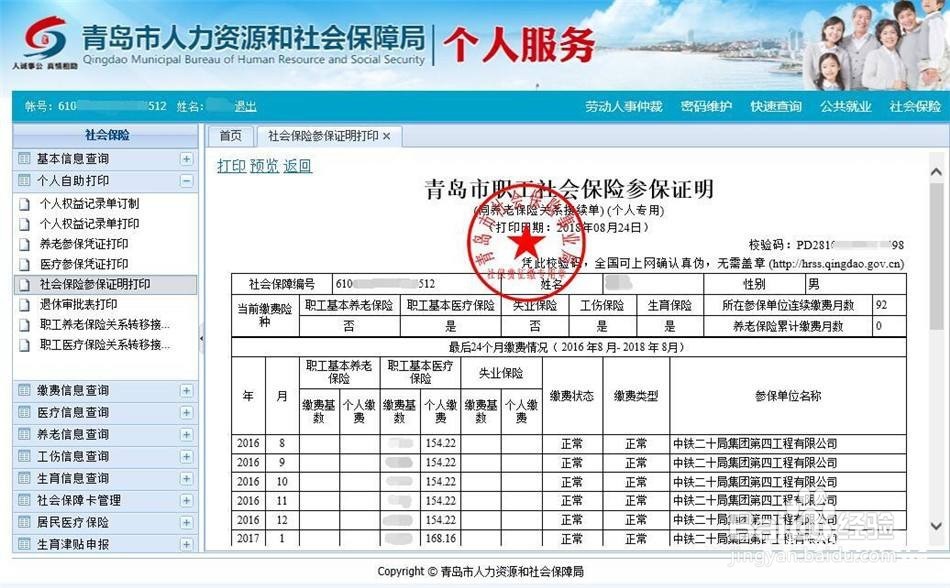Open 职工养老保险关系转移接 item
The width and height of the screenshot is (950, 588).
[104, 325]
